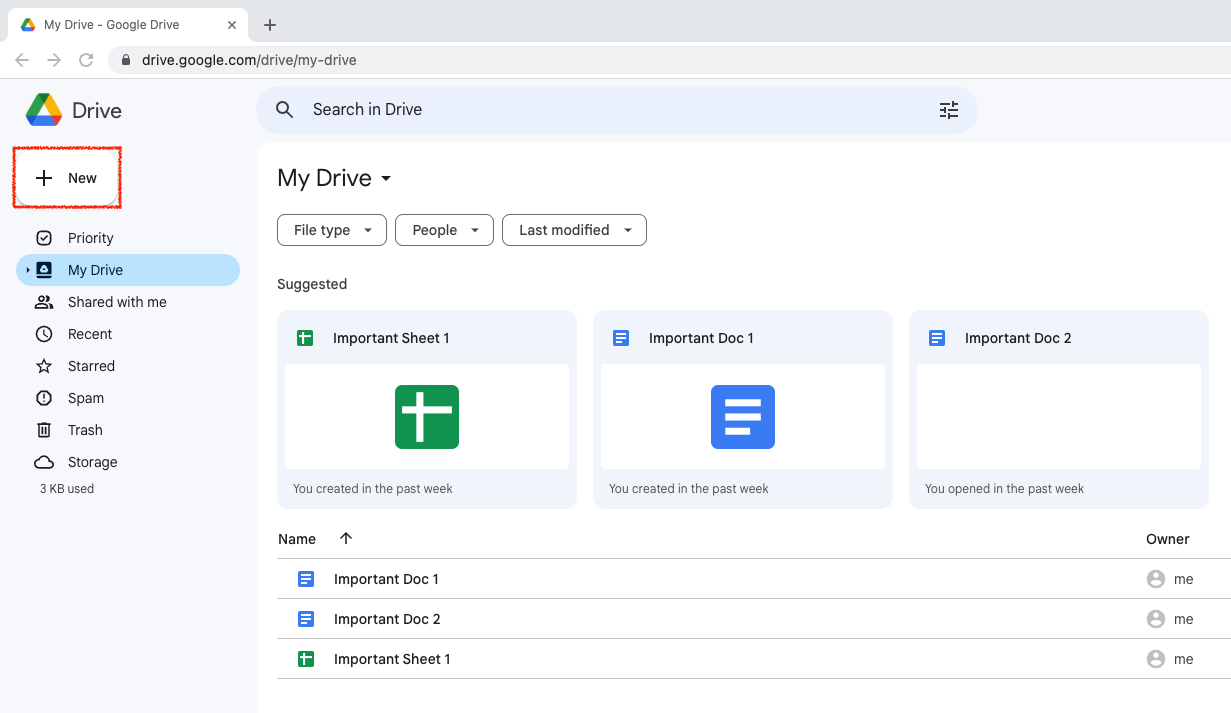Open the My Drive title dropdown menu
This screenshot has width=1231, height=713.
click(x=386, y=179)
